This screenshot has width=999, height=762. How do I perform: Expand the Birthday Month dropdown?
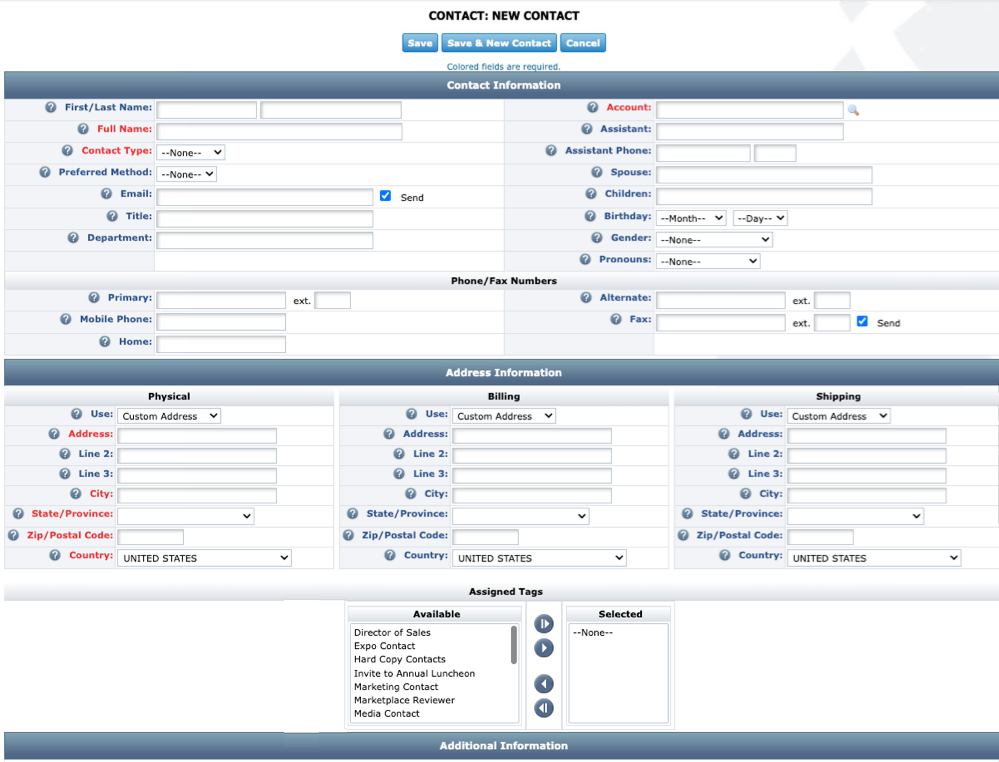coord(691,218)
